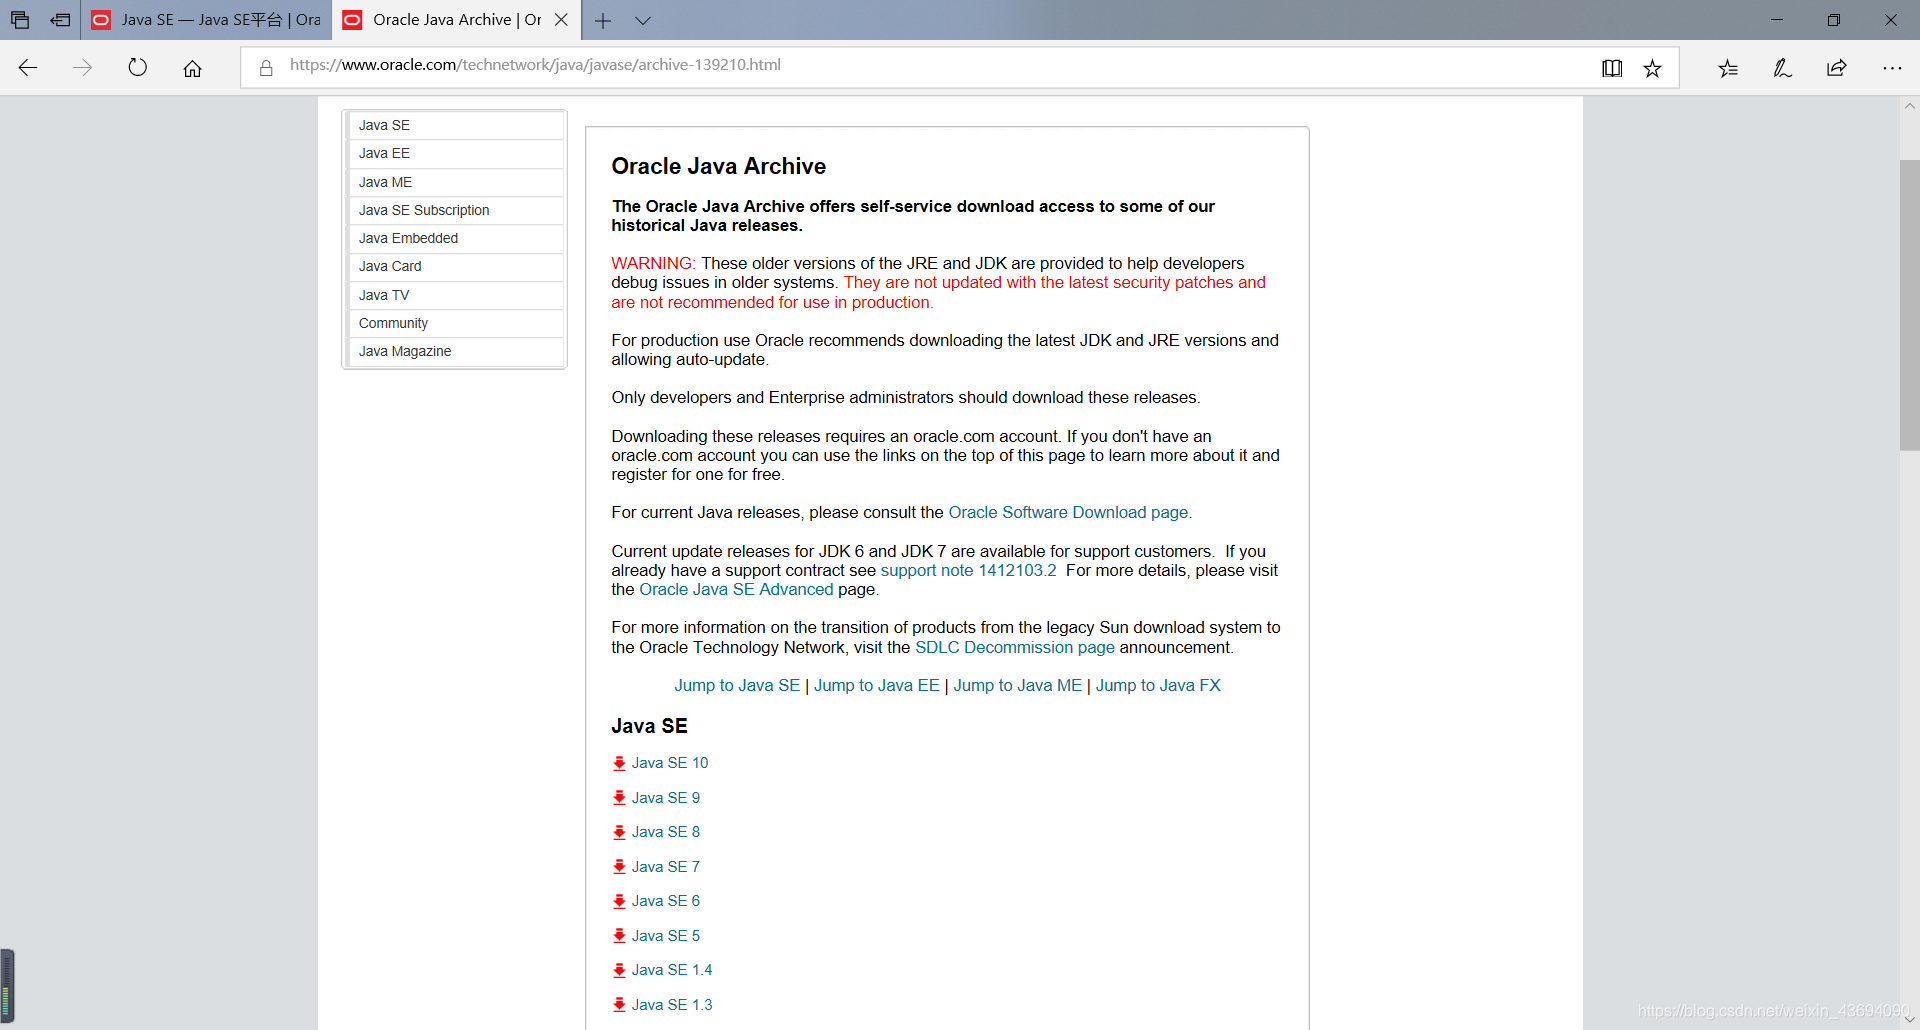This screenshot has height=1030, width=1920.
Task: Click Jump to Java ME link
Action: pyautogui.click(x=1017, y=686)
